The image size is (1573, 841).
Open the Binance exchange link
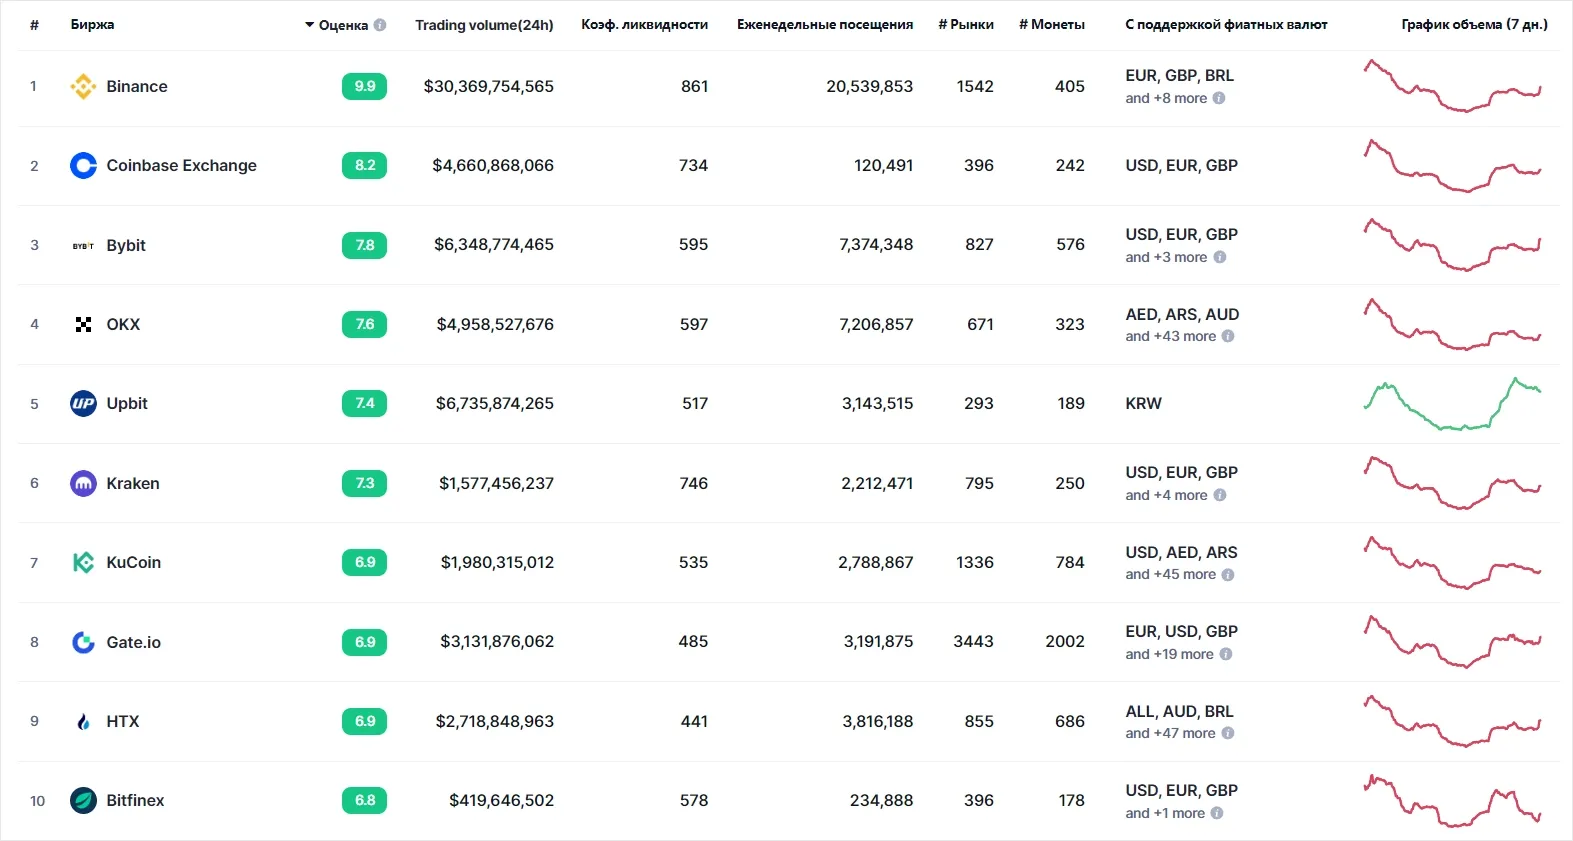click(x=137, y=87)
